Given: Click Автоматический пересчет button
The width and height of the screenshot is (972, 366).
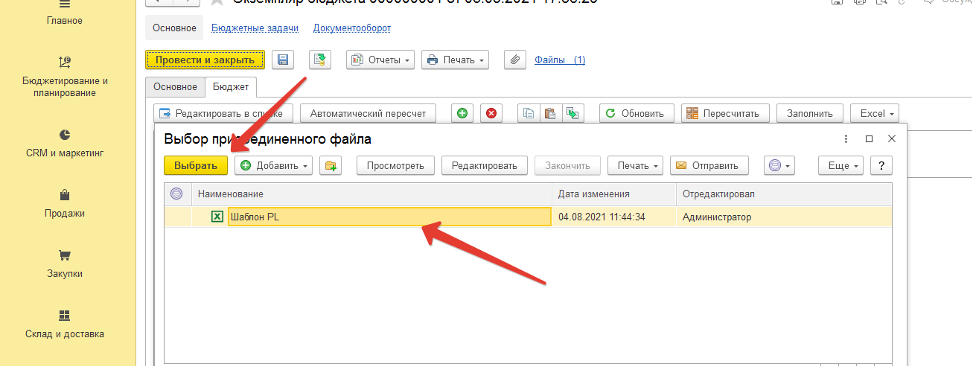Looking at the screenshot, I should pos(368,114).
